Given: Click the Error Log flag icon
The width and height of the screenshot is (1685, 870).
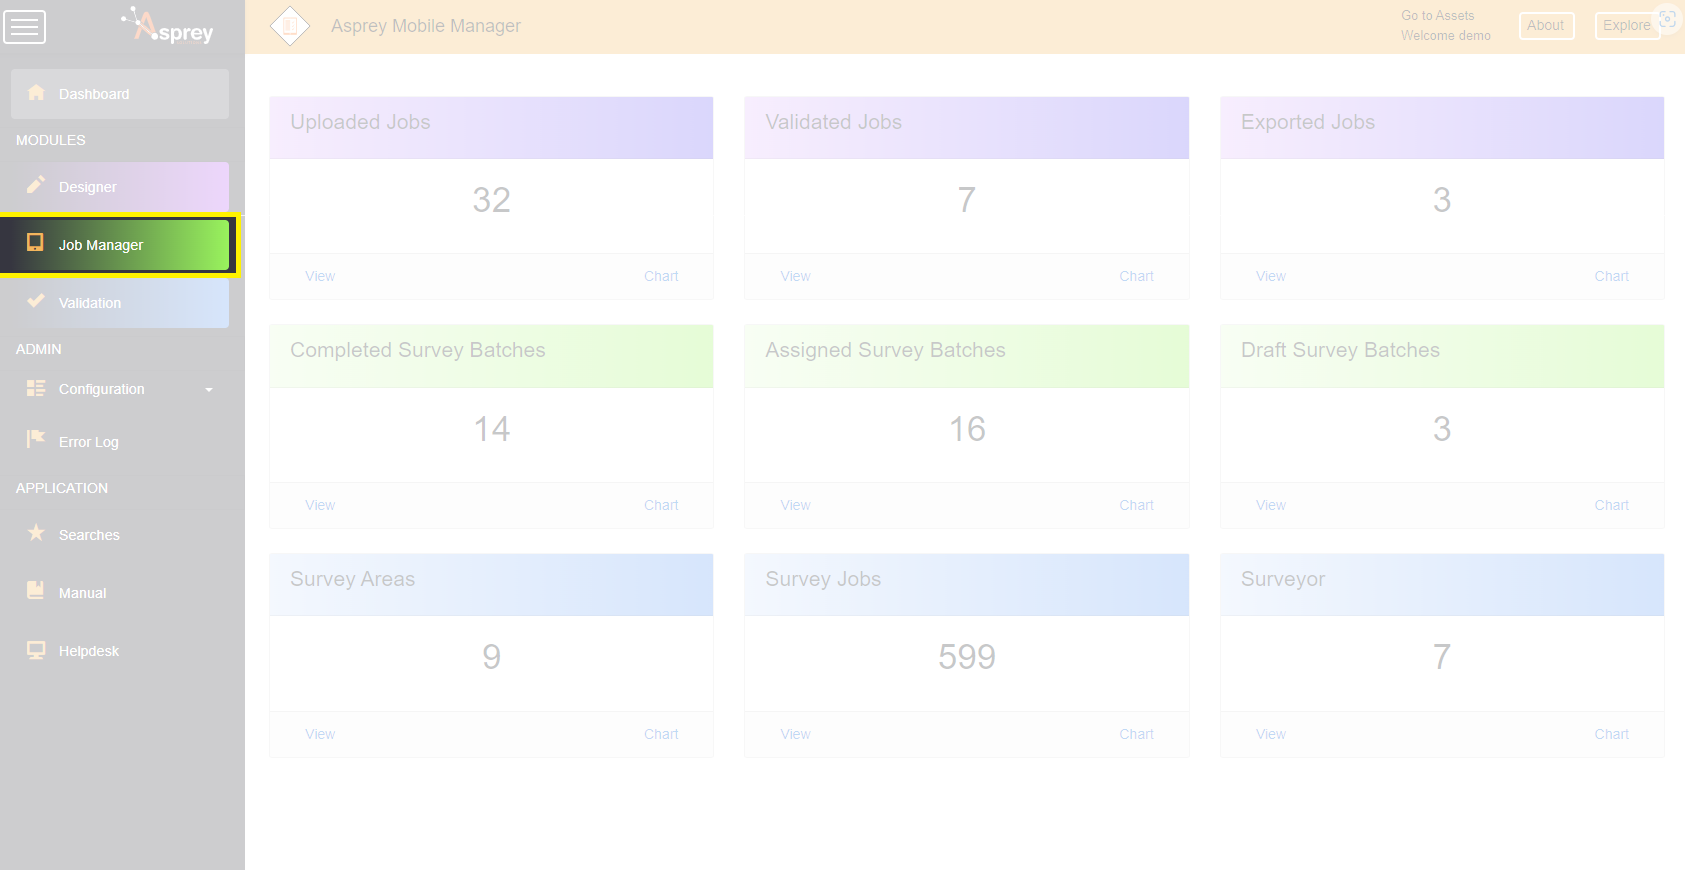Looking at the screenshot, I should point(36,438).
